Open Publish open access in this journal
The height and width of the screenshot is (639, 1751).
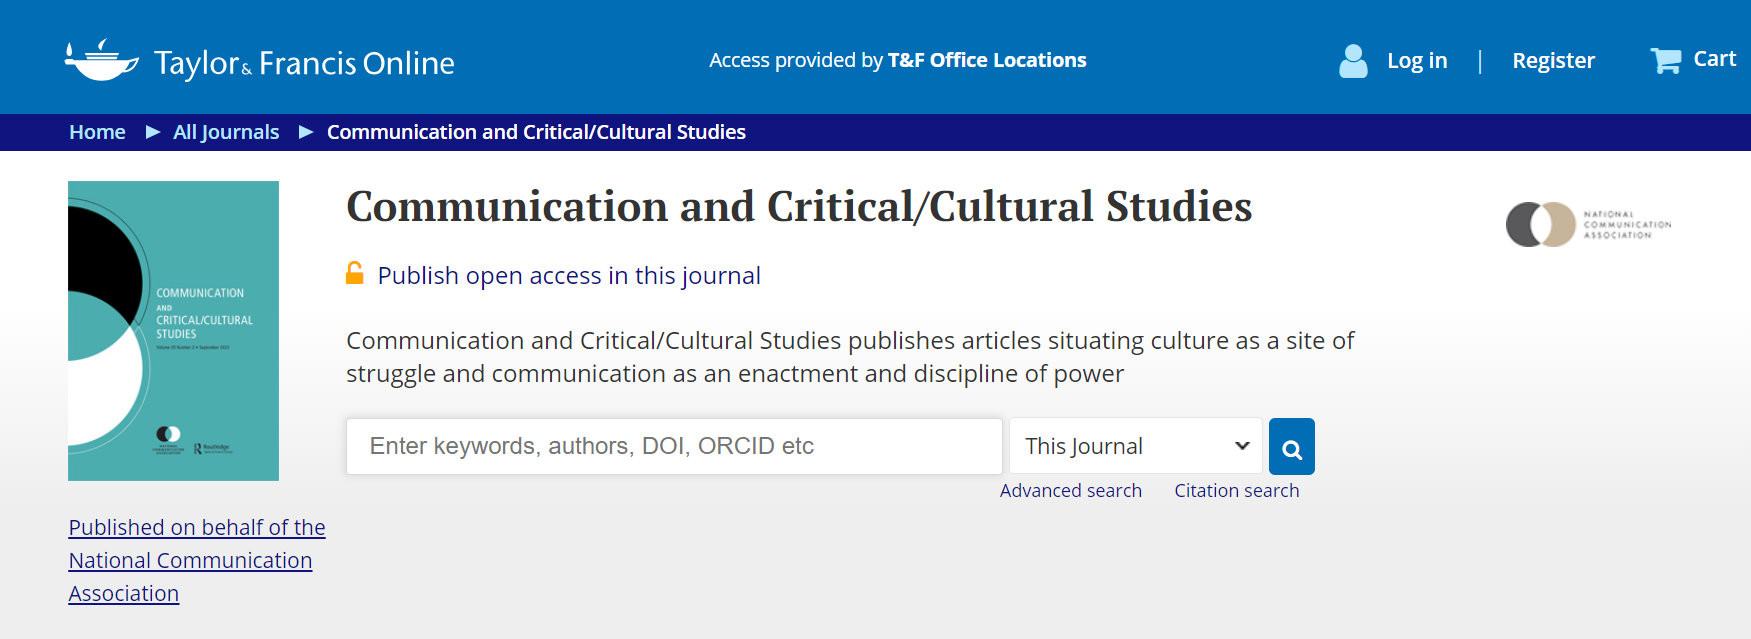569,276
